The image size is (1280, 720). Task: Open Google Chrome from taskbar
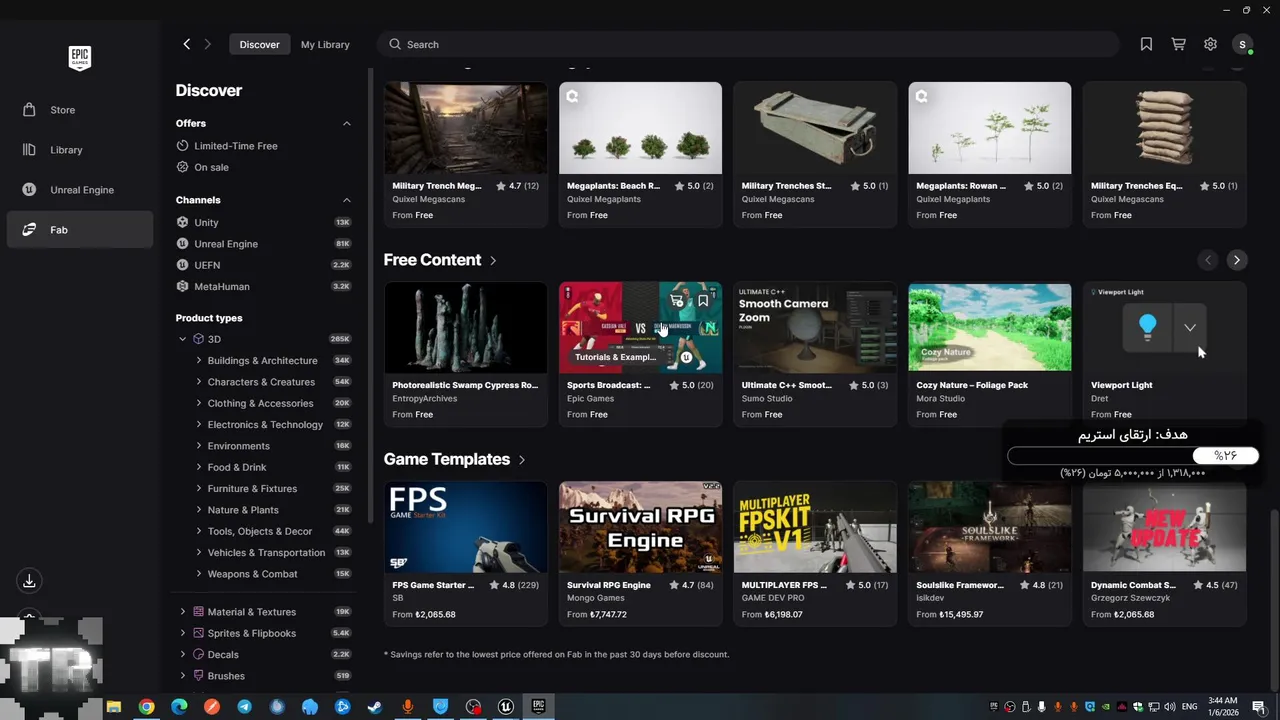pyautogui.click(x=146, y=707)
